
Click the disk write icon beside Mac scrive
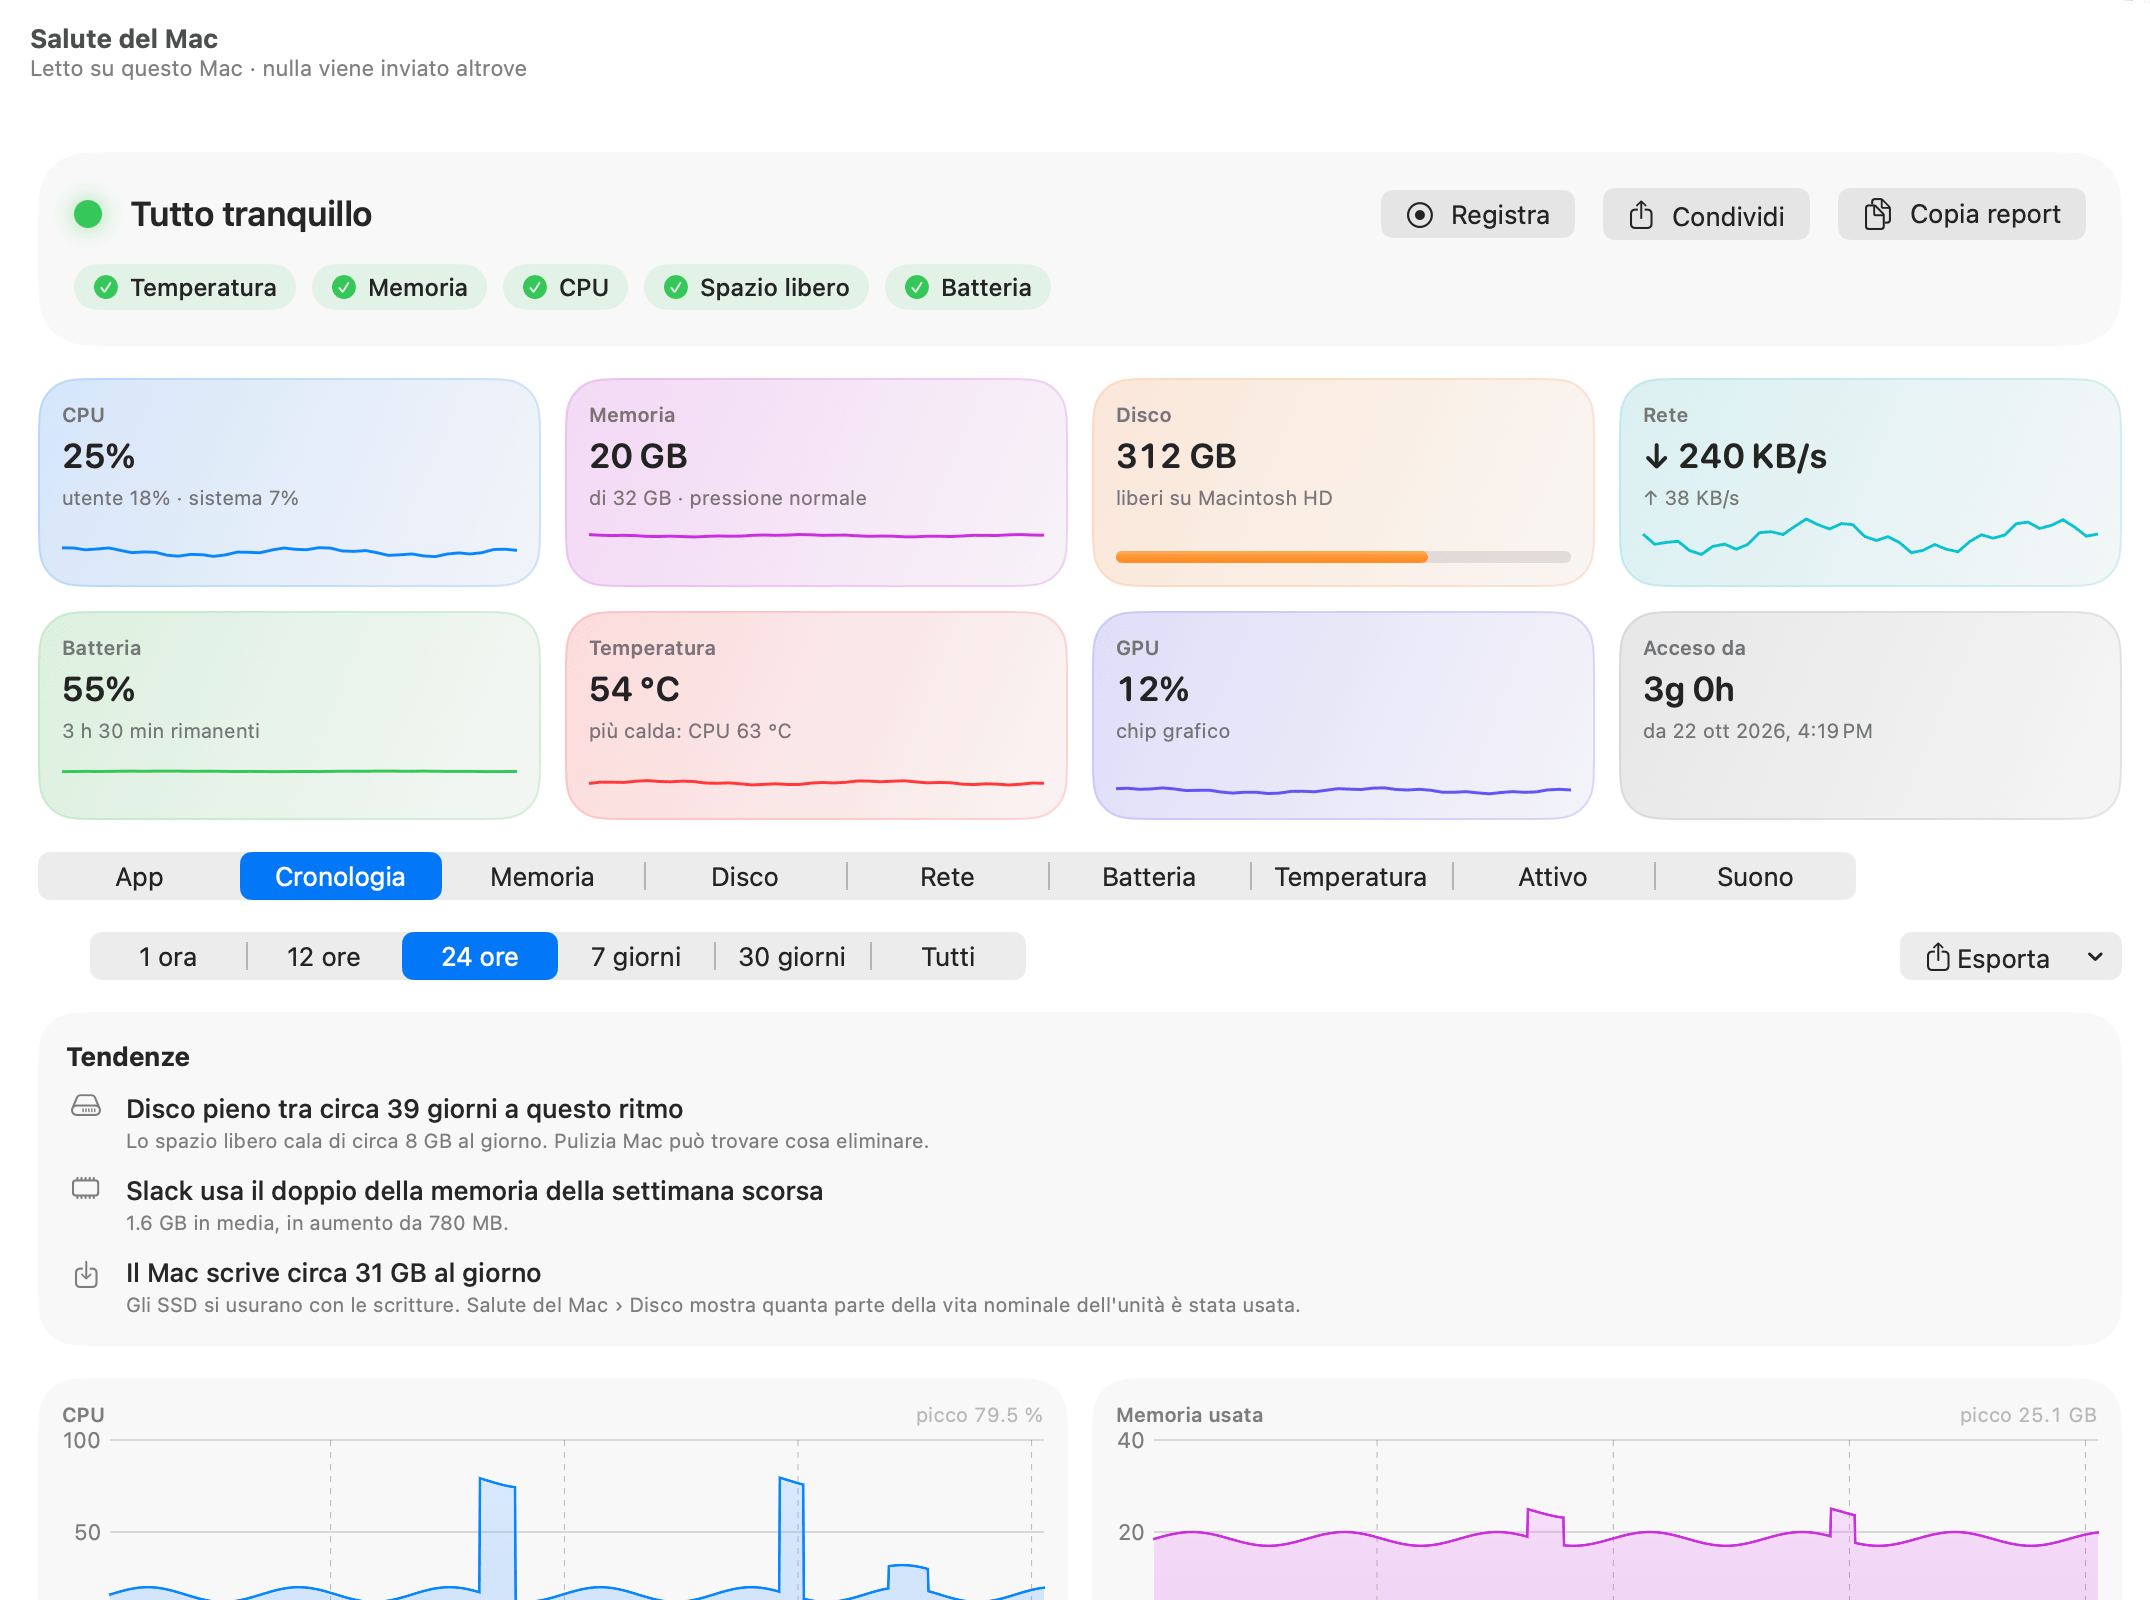pyautogui.click(x=87, y=1275)
